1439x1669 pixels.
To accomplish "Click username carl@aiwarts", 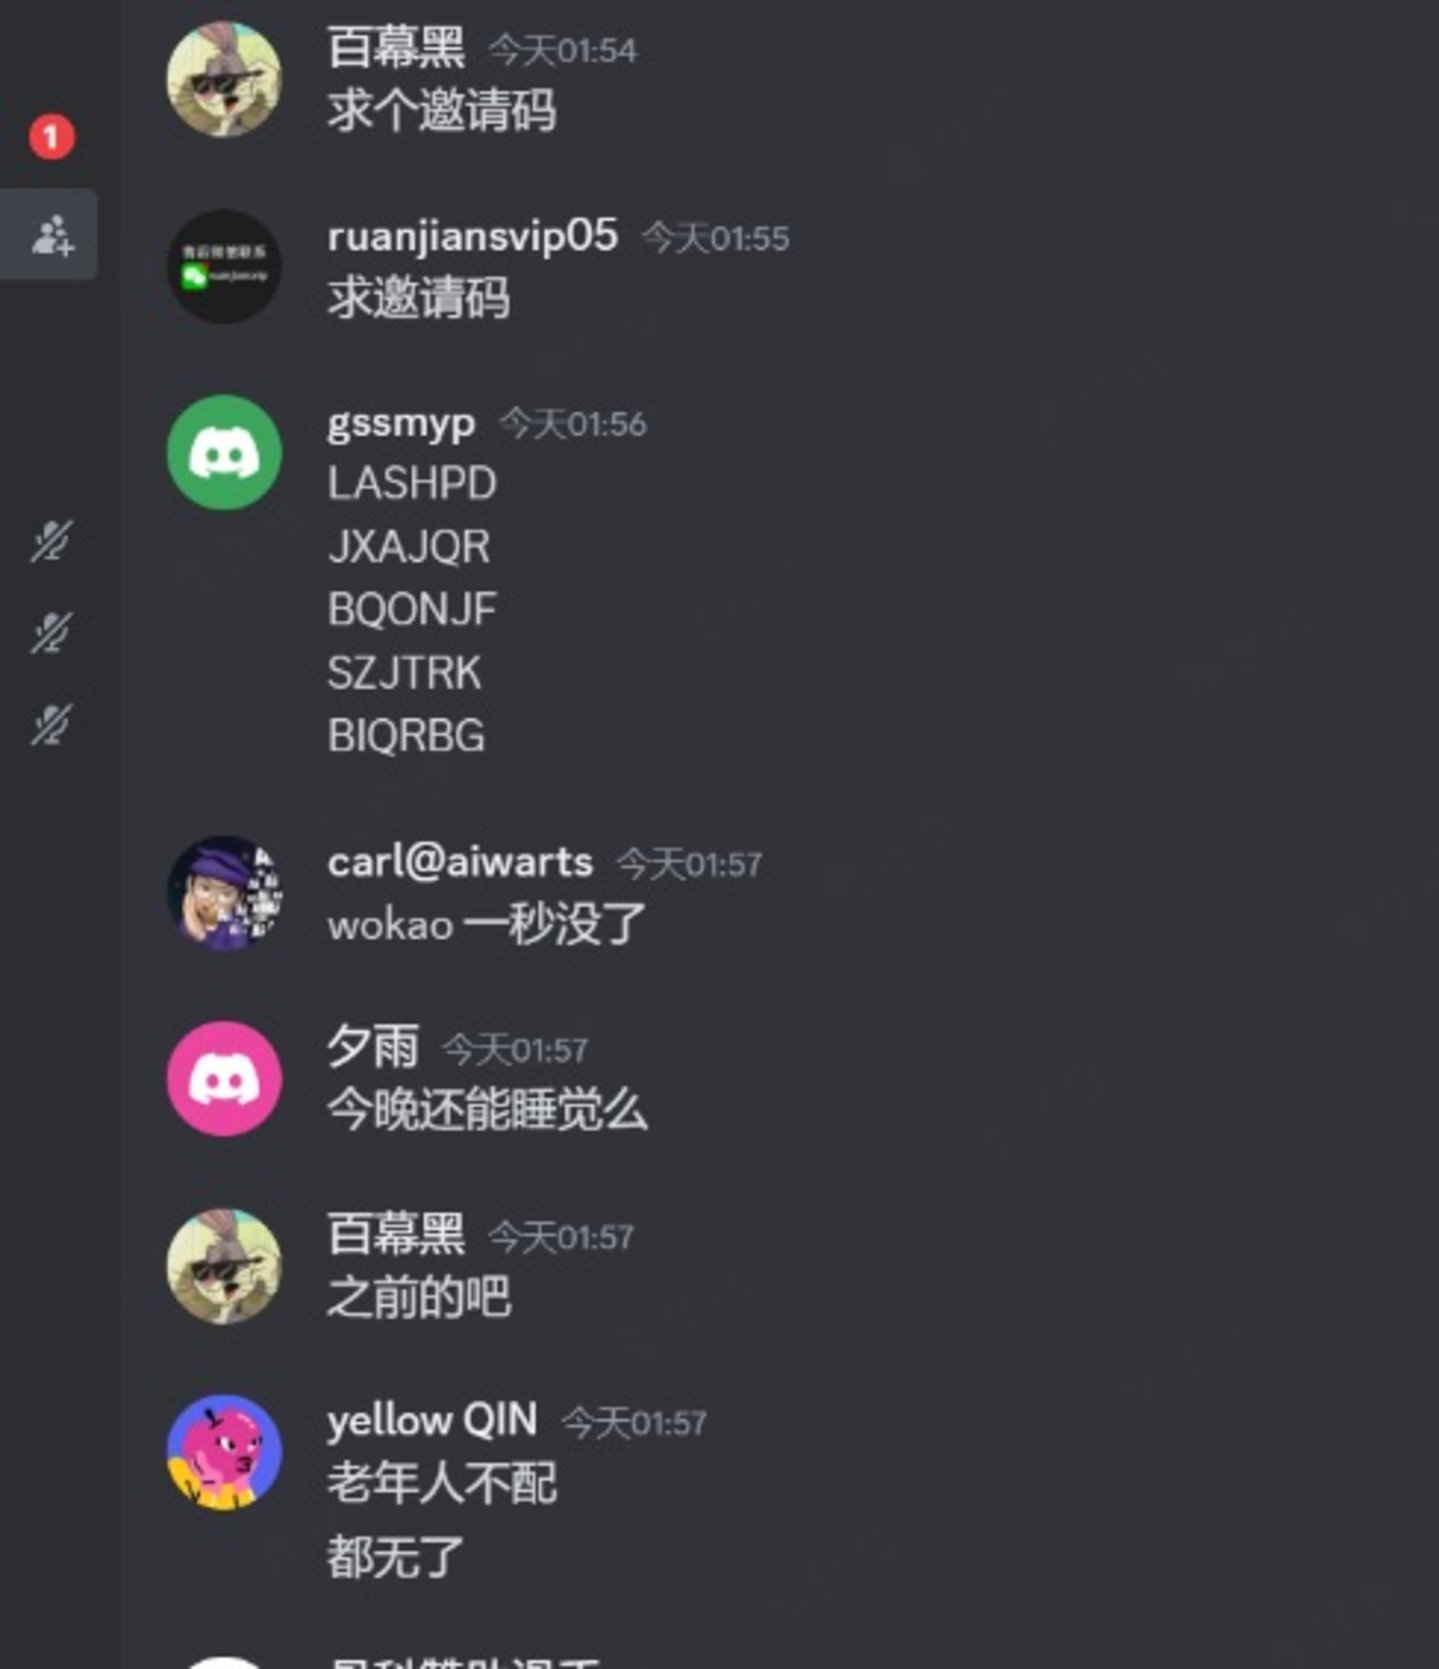I will click(x=460, y=862).
